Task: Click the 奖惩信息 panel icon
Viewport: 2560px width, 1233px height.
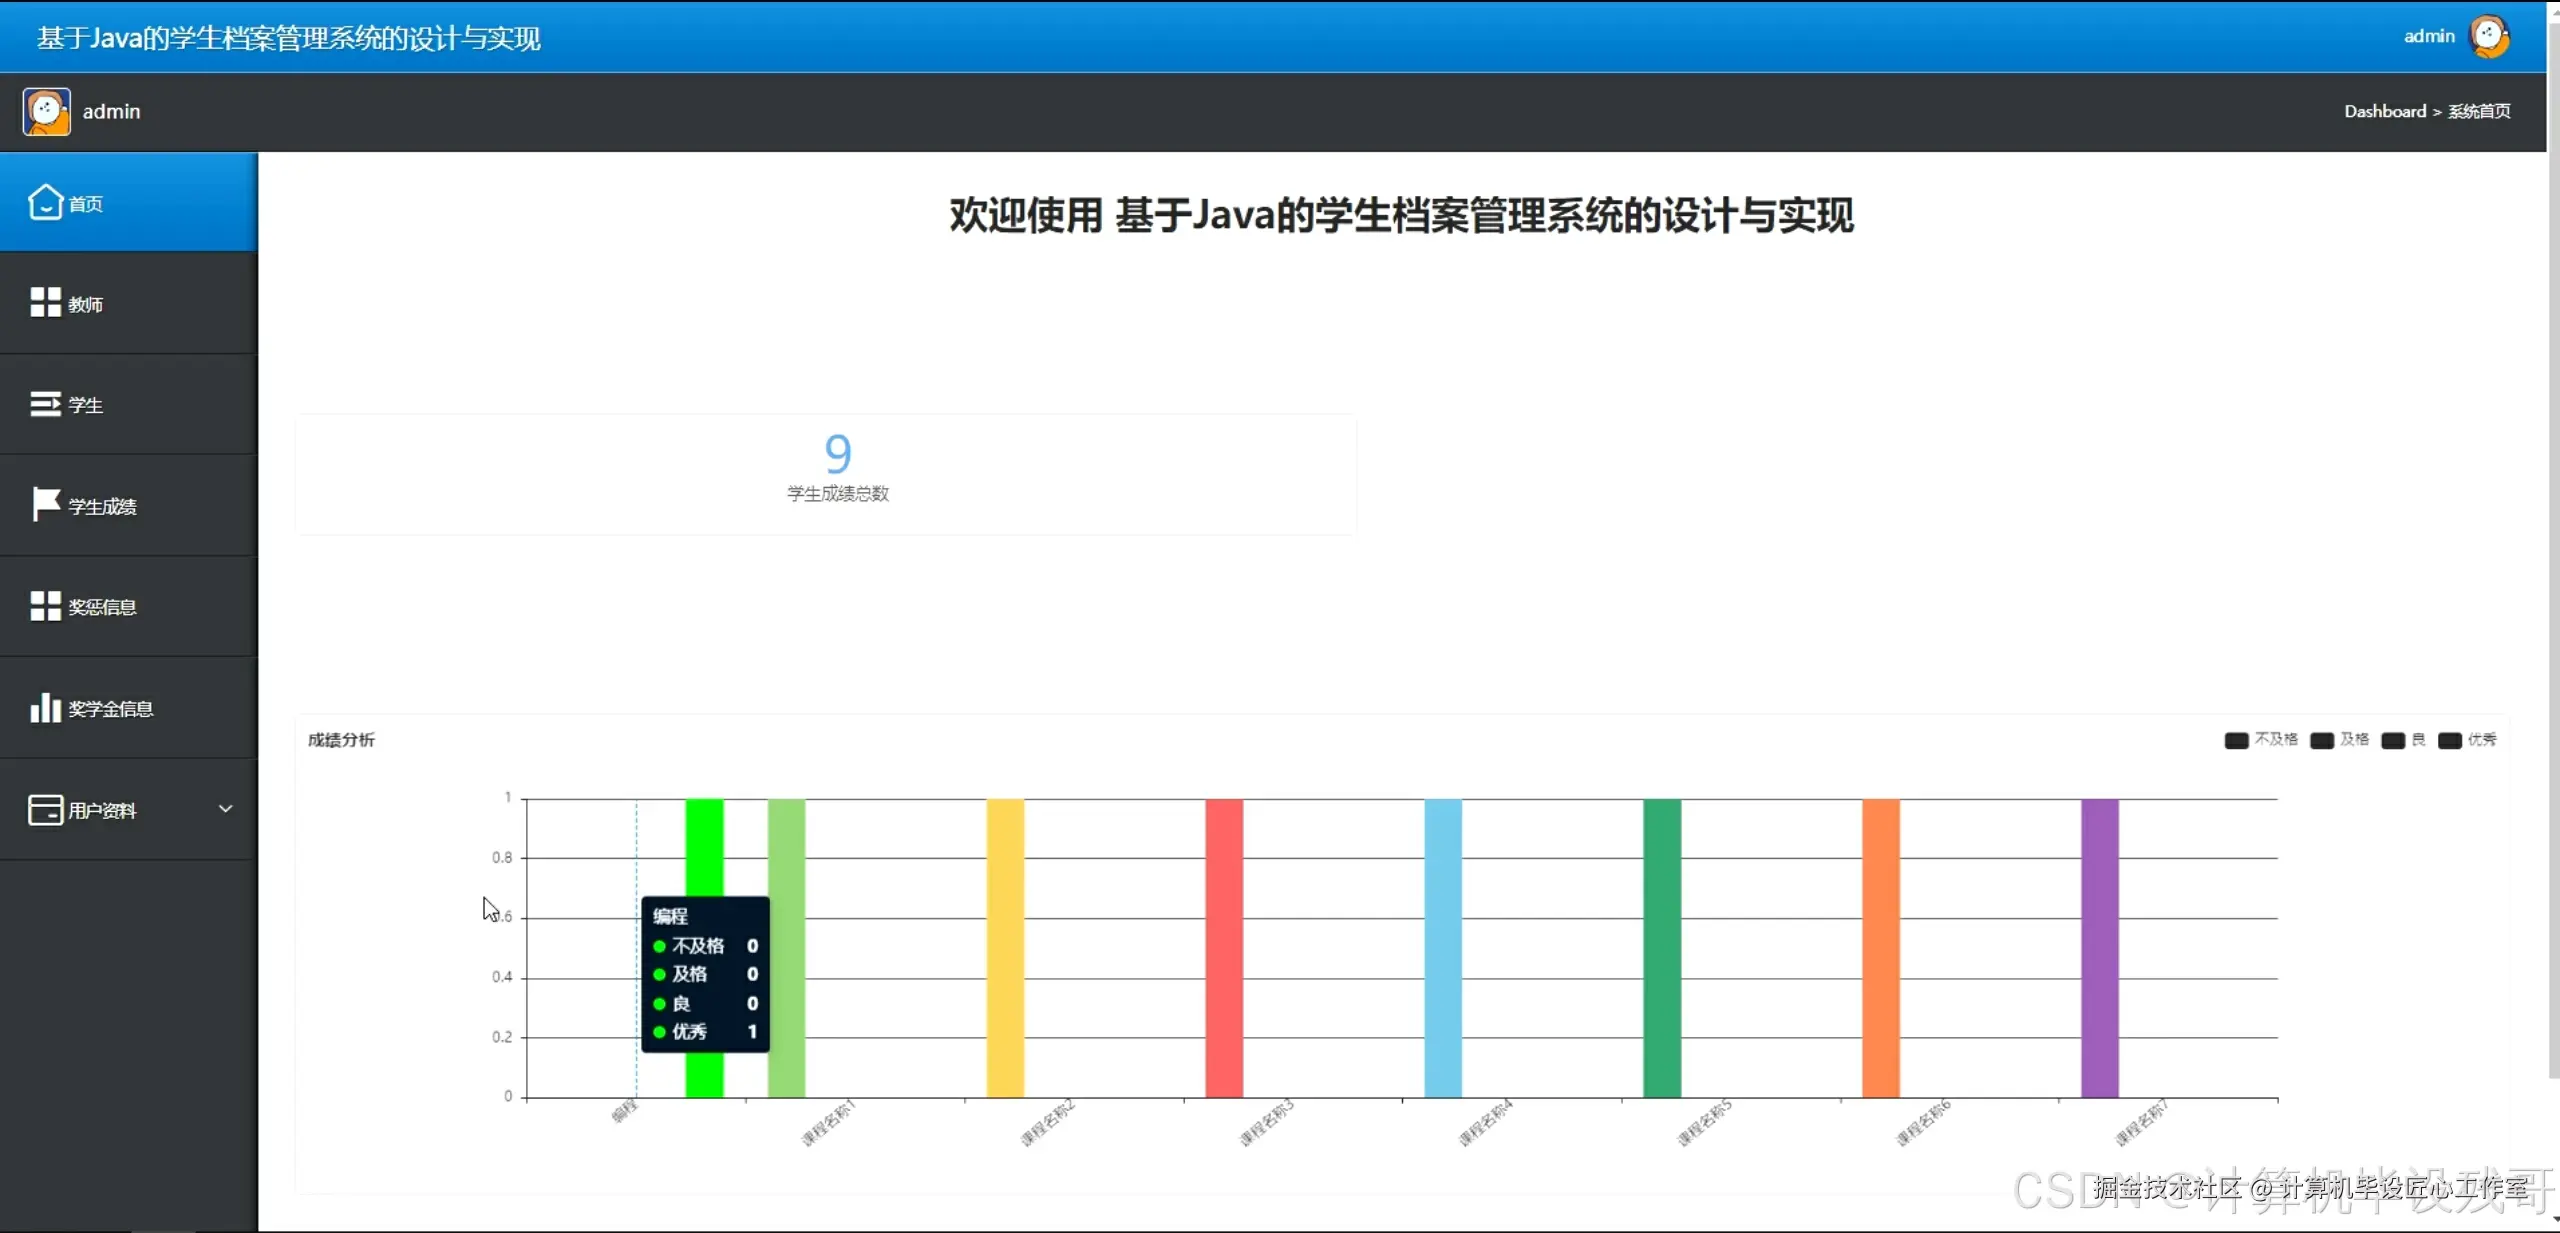Action: pos(46,606)
